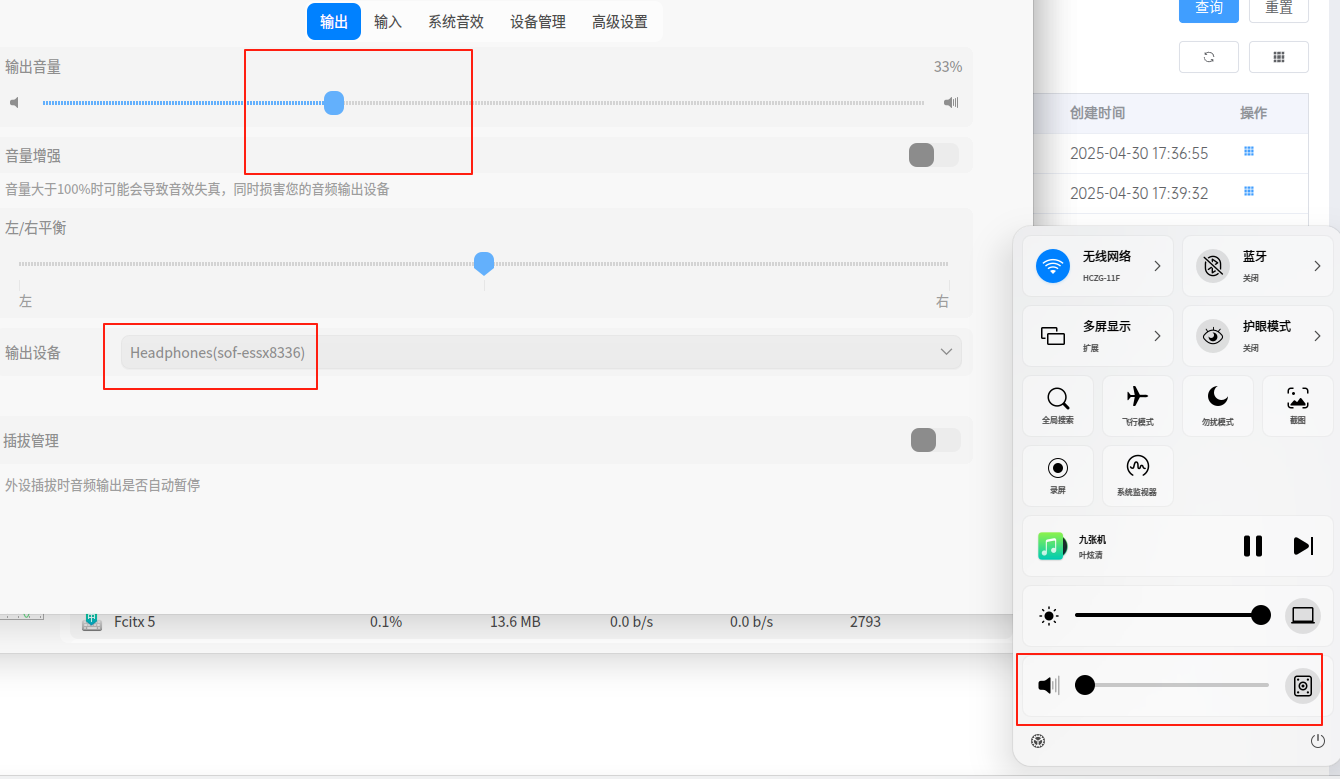Click the quick panel volume slider

click(1172, 685)
